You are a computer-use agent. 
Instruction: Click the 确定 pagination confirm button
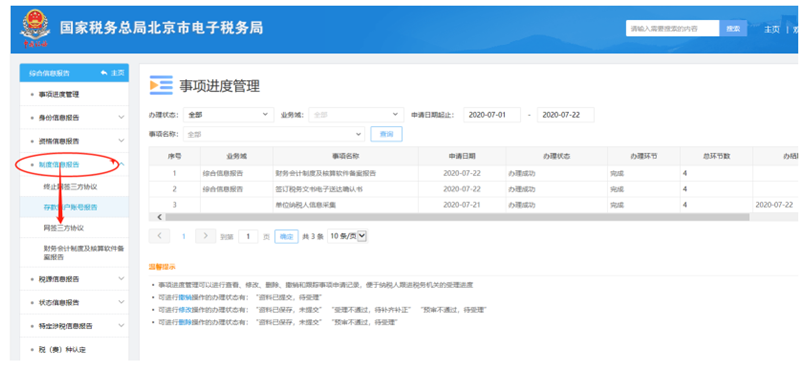(x=287, y=236)
